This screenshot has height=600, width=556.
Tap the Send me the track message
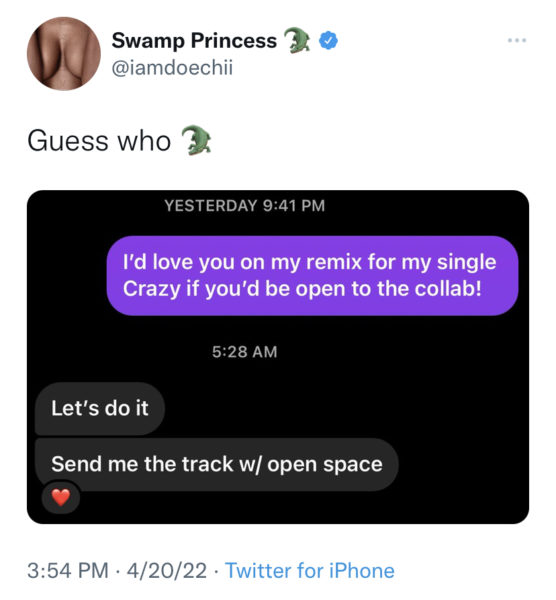click(217, 464)
